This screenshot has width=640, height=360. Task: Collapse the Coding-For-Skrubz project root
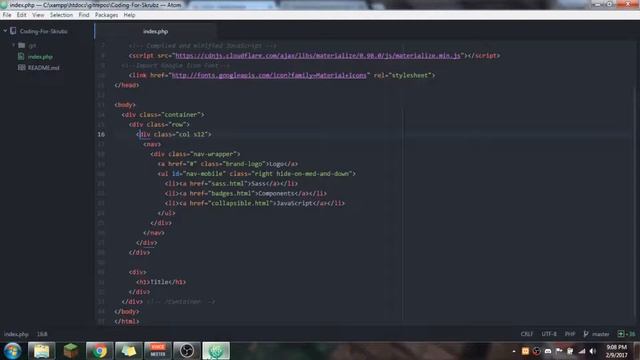5,31
